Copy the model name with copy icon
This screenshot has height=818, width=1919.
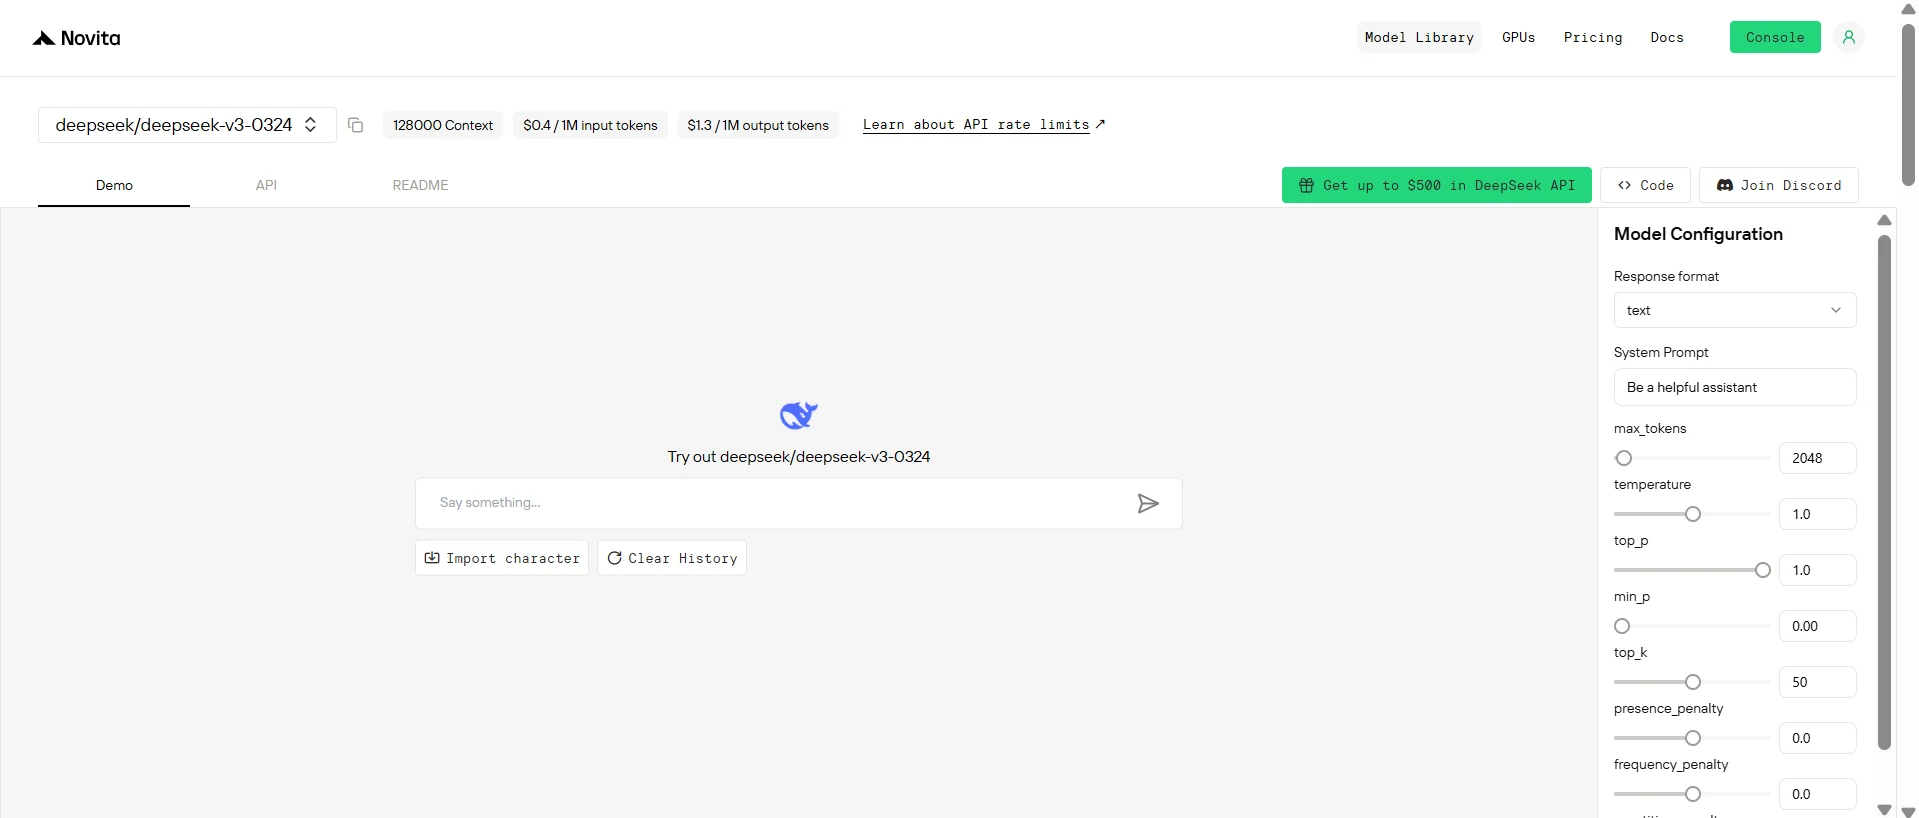pyautogui.click(x=355, y=125)
